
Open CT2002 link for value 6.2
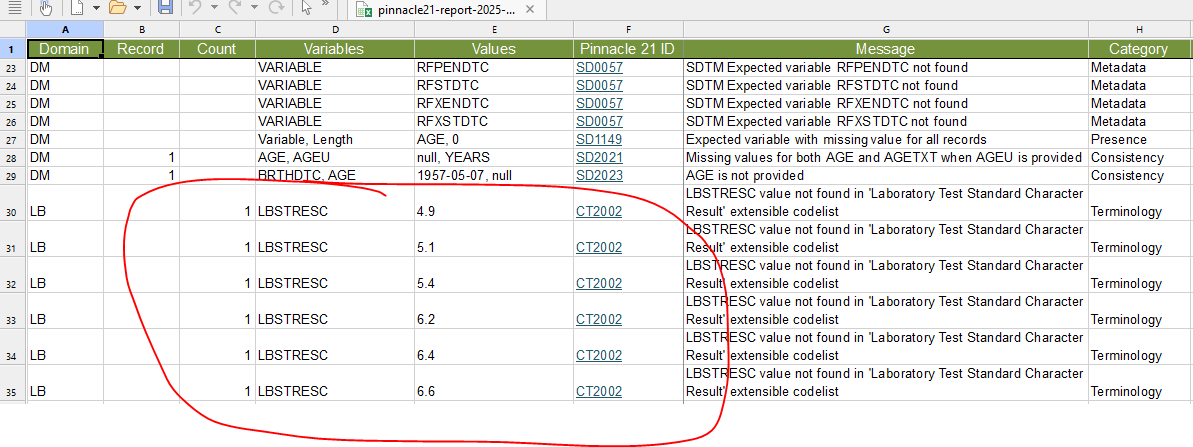point(599,319)
